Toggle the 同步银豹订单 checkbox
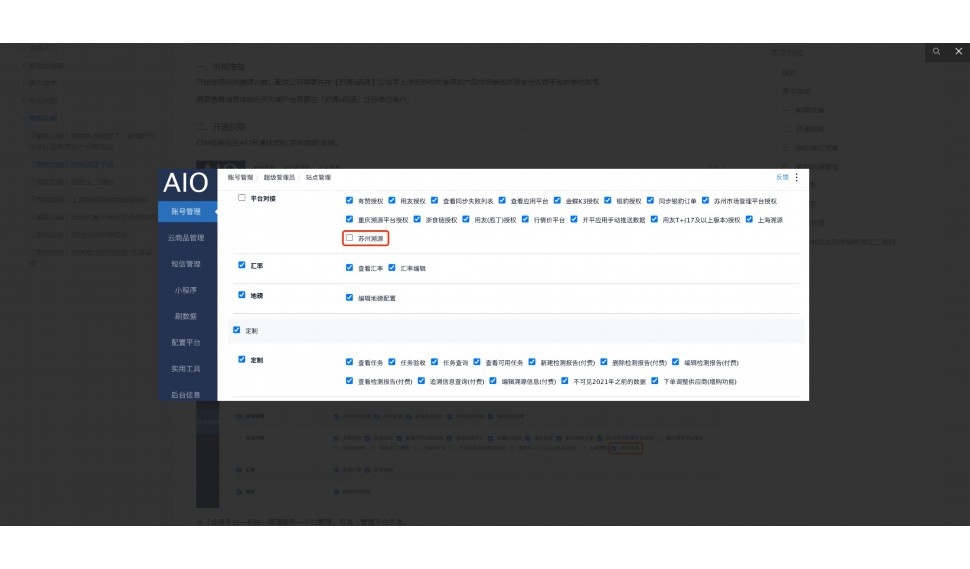 pos(650,200)
